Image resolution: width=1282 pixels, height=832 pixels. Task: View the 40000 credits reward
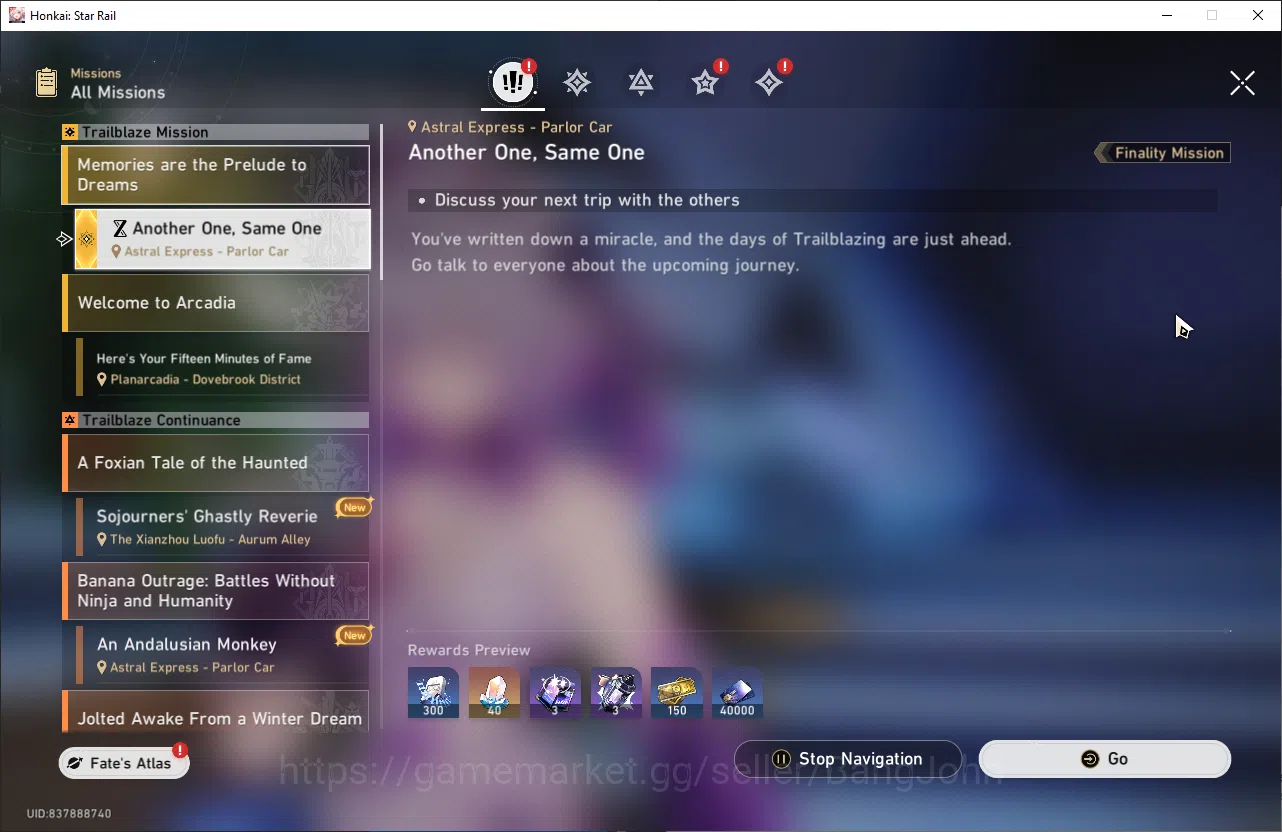tap(738, 693)
